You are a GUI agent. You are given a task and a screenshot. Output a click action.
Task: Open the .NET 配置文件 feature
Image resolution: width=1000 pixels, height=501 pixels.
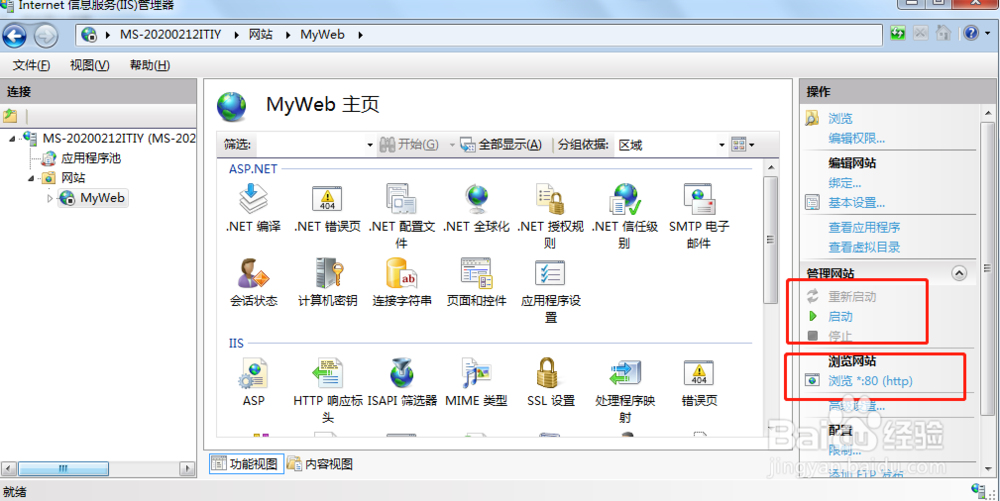(401, 215)
